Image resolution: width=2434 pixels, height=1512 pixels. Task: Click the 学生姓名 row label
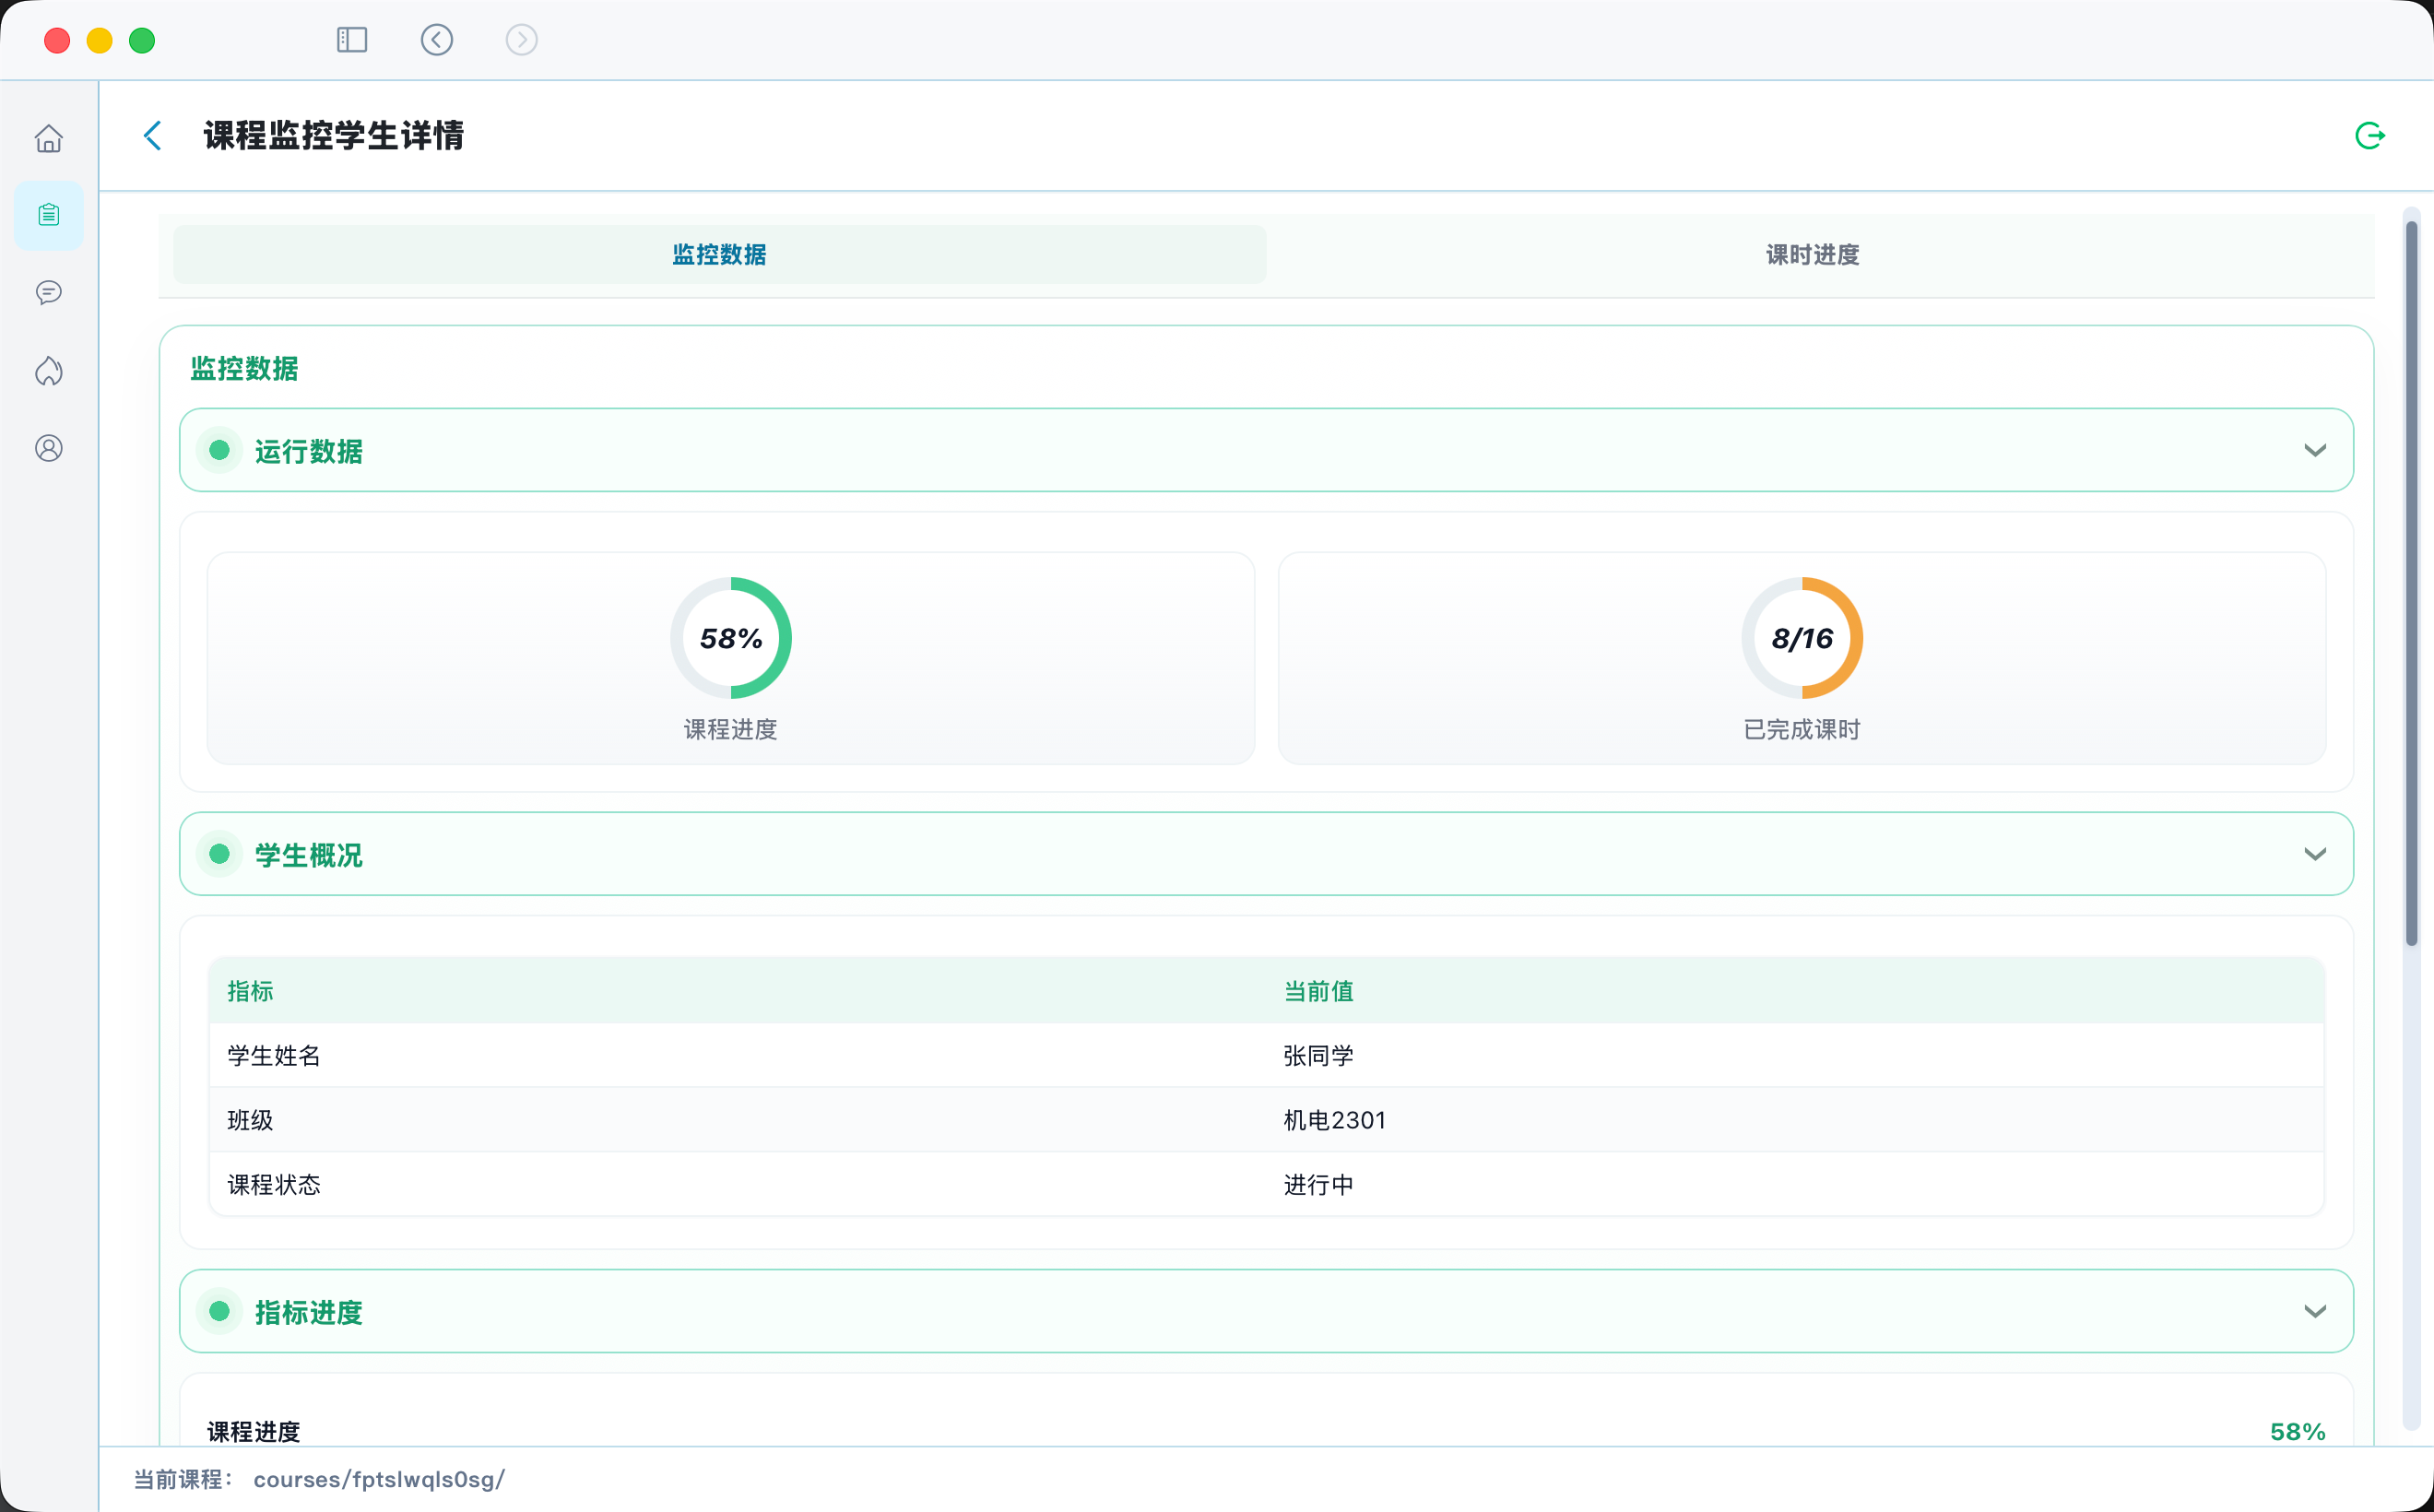pos(274,1056)
